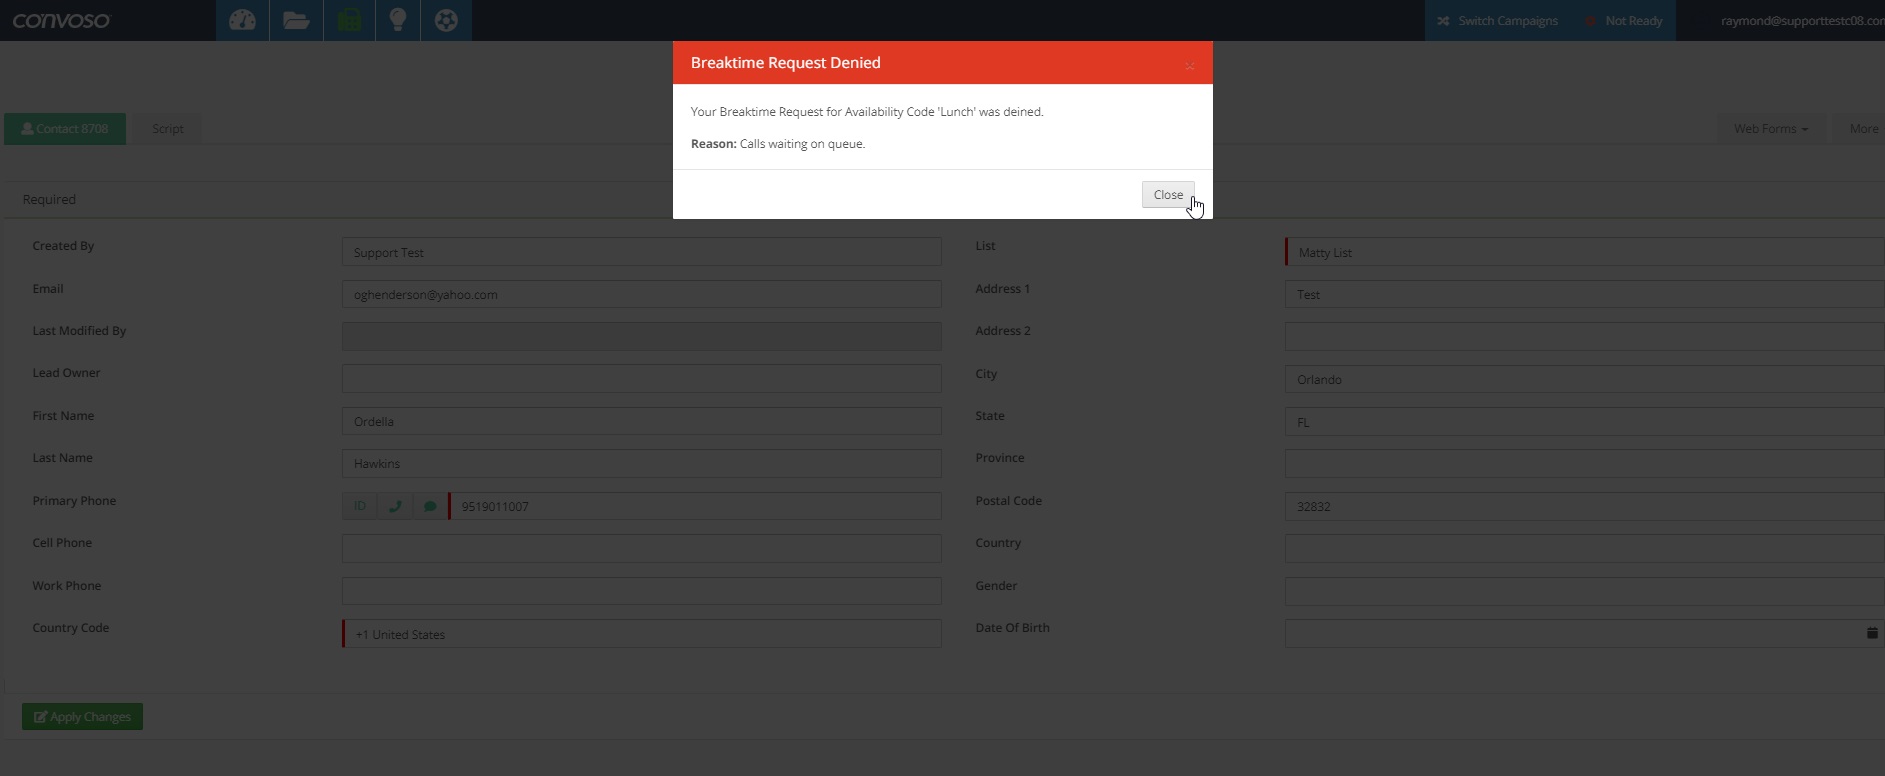Click the ID button beside Primary Phone
The height and width of the screenshot is (776, 1885).
360,506
